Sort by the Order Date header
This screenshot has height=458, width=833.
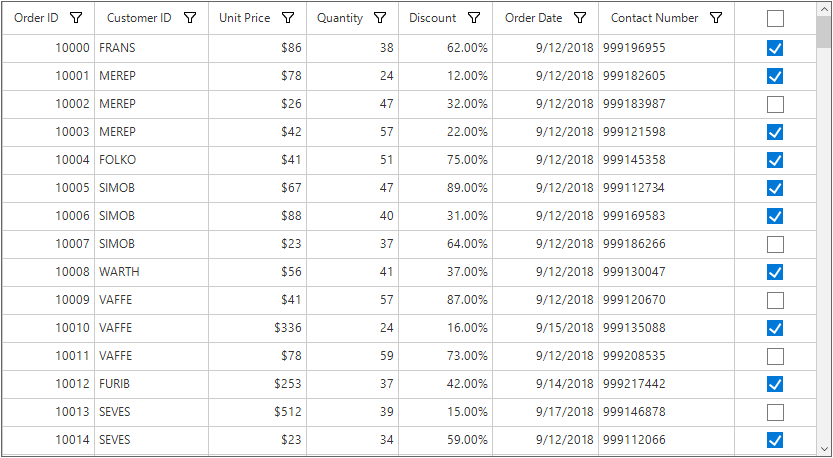tap(533, 18)
